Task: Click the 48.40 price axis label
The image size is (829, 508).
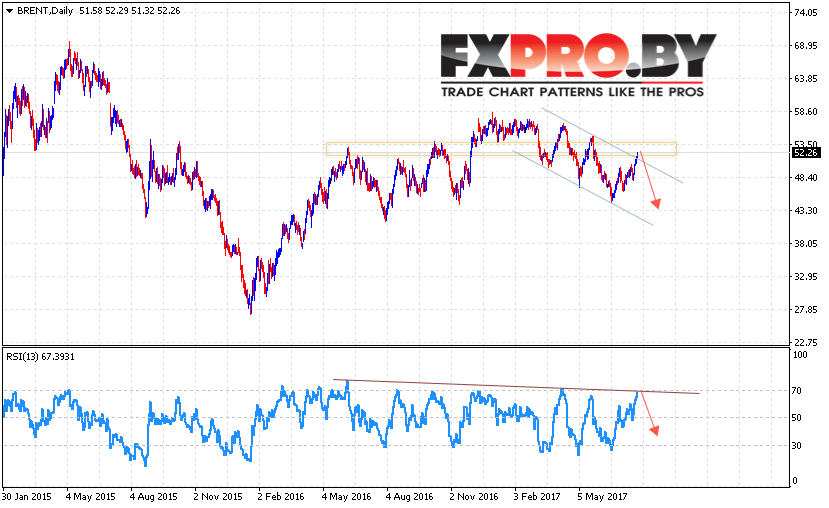Action: (806, 178)
